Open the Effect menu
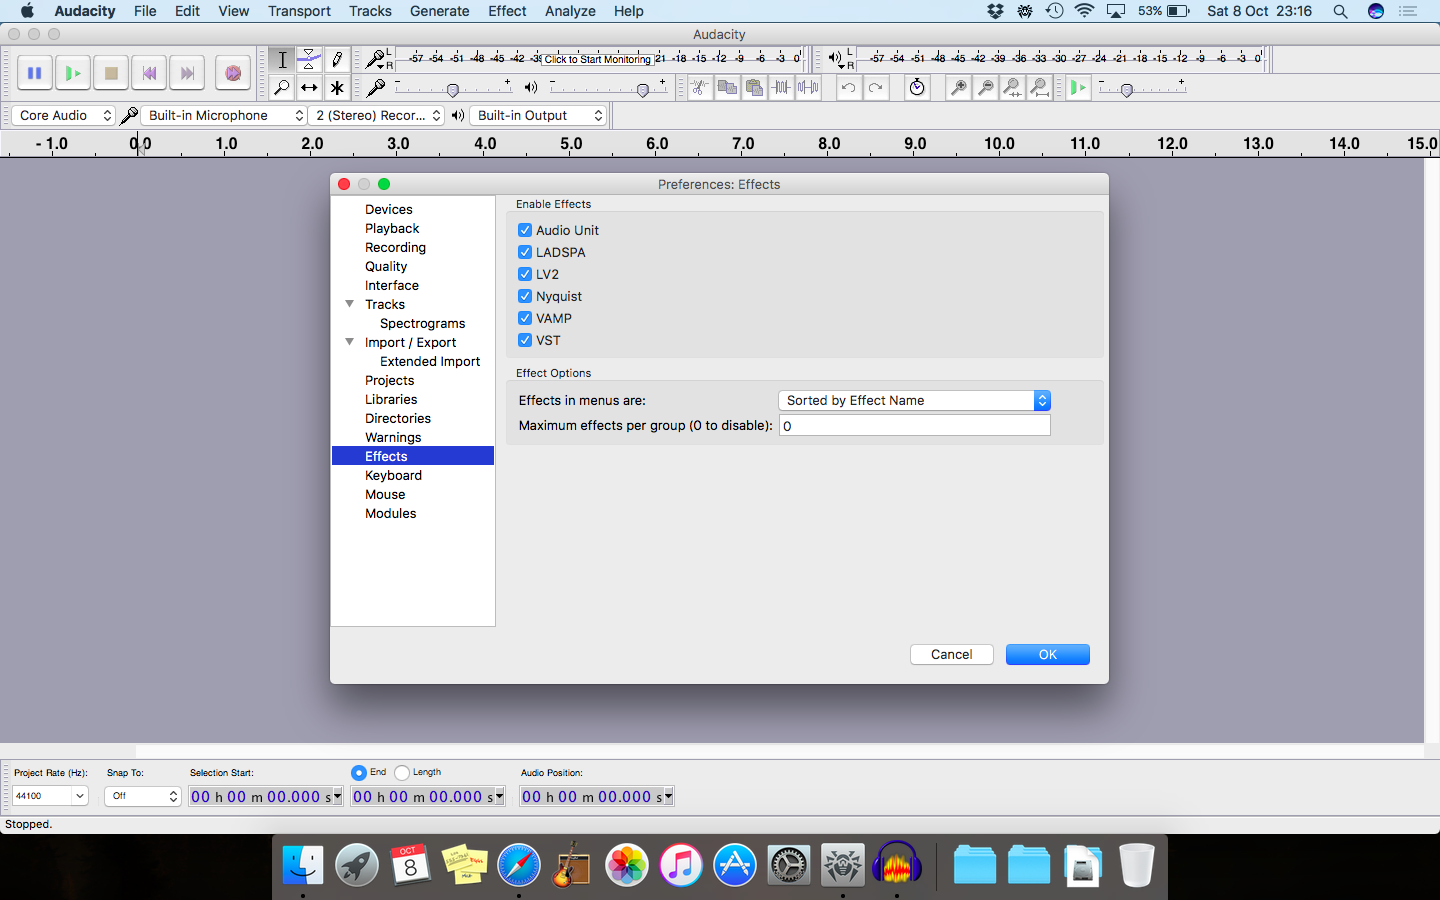Screen dimensions: 1440x900 point(507,11)
